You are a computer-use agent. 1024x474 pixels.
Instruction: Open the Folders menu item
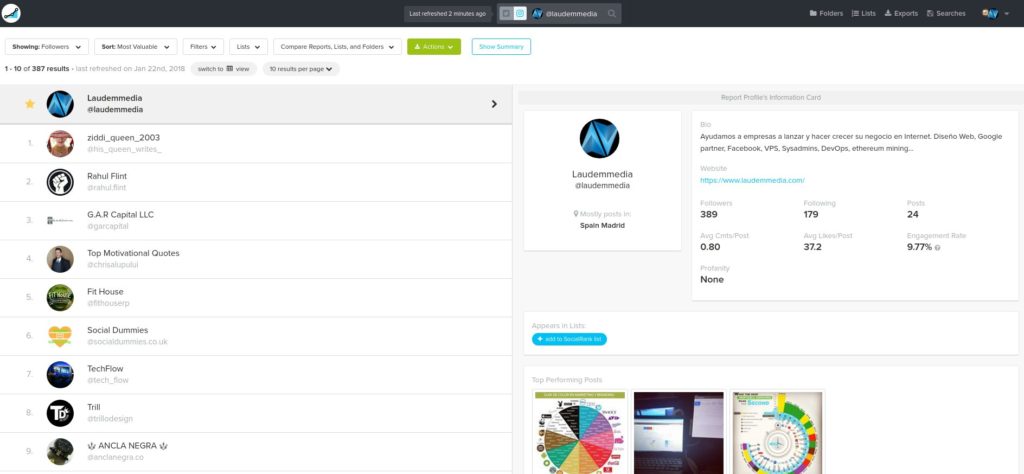(x=826, y=13)
